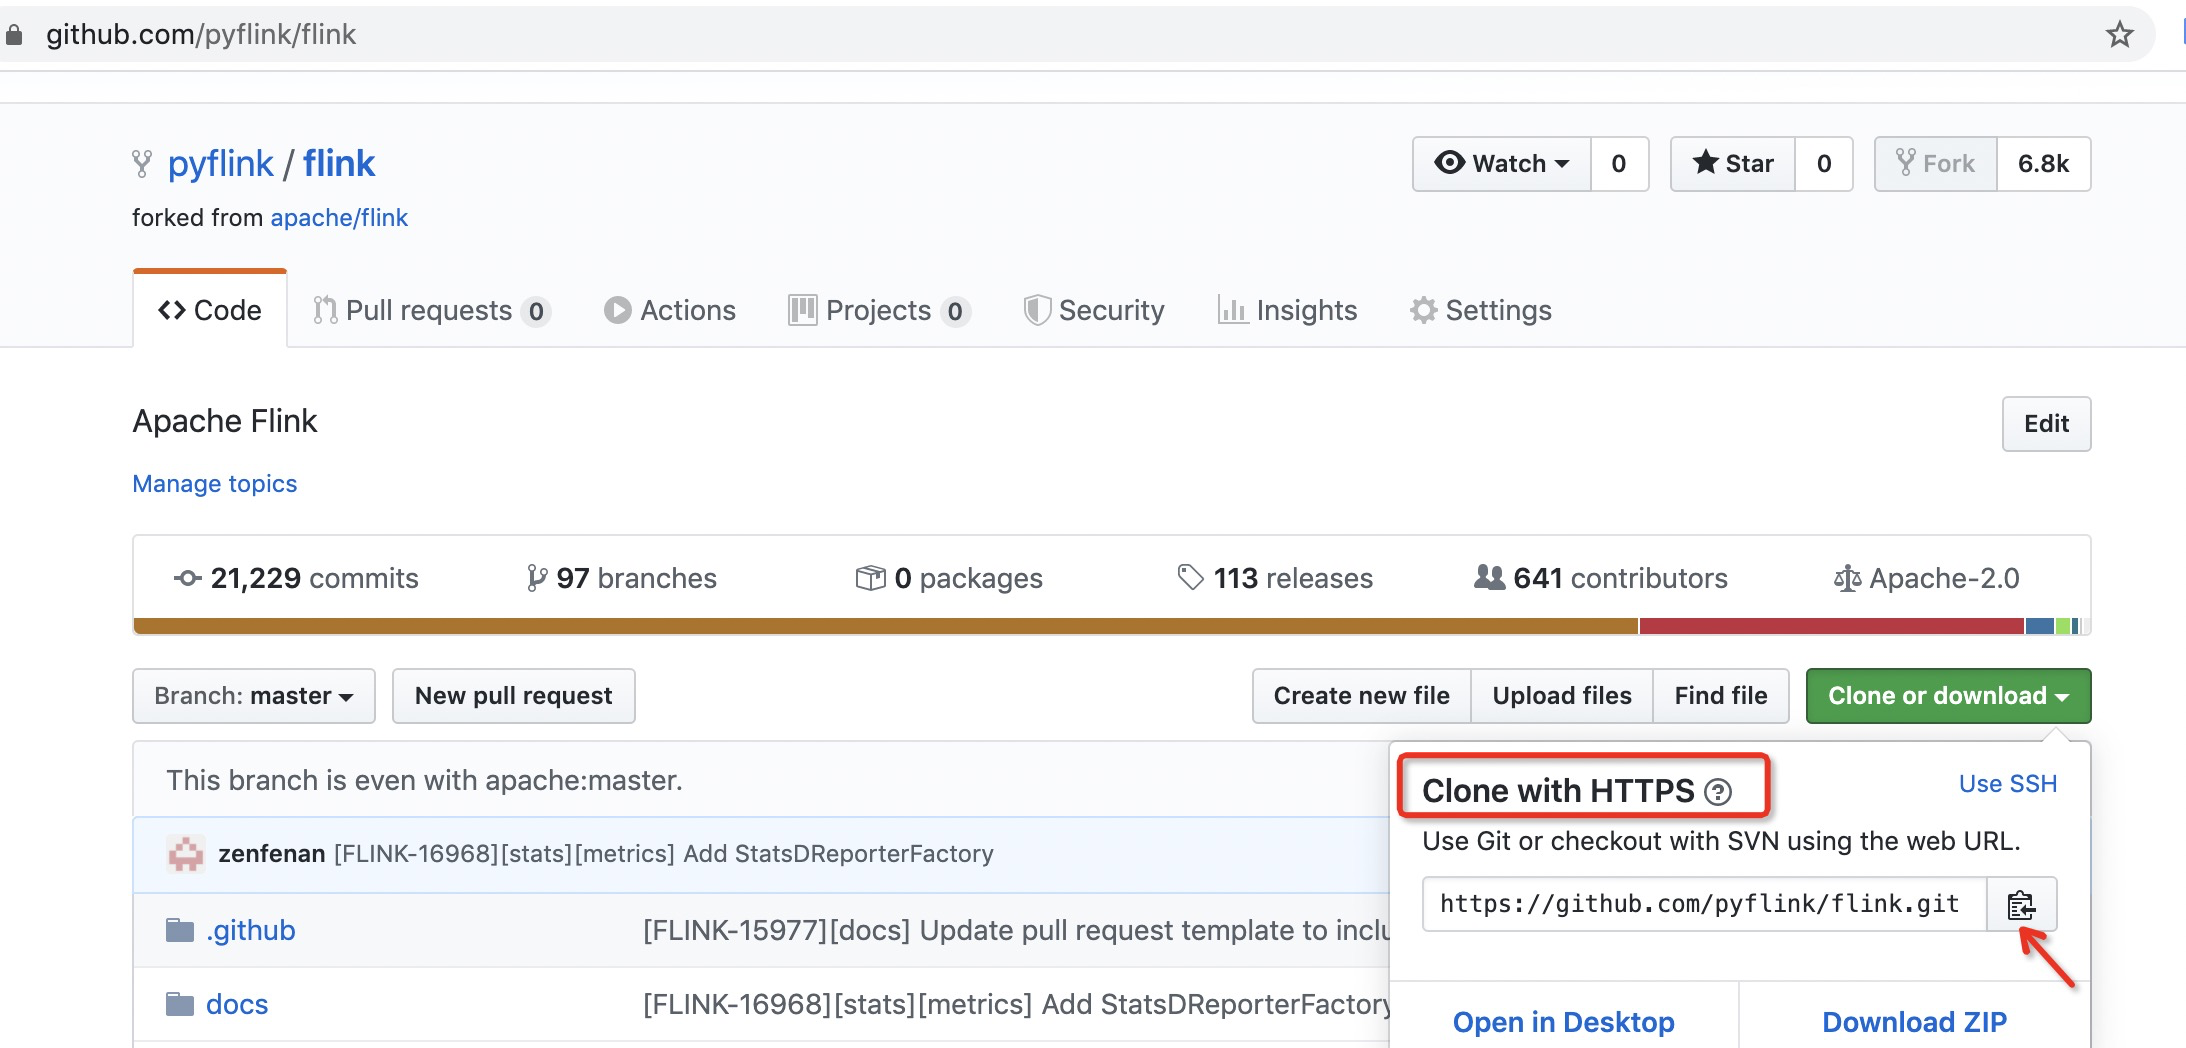Image resolution: width=2186 pixels, height=1048 pixels.
Task: View Apache-2.0 license
Action: point(1927,579)
